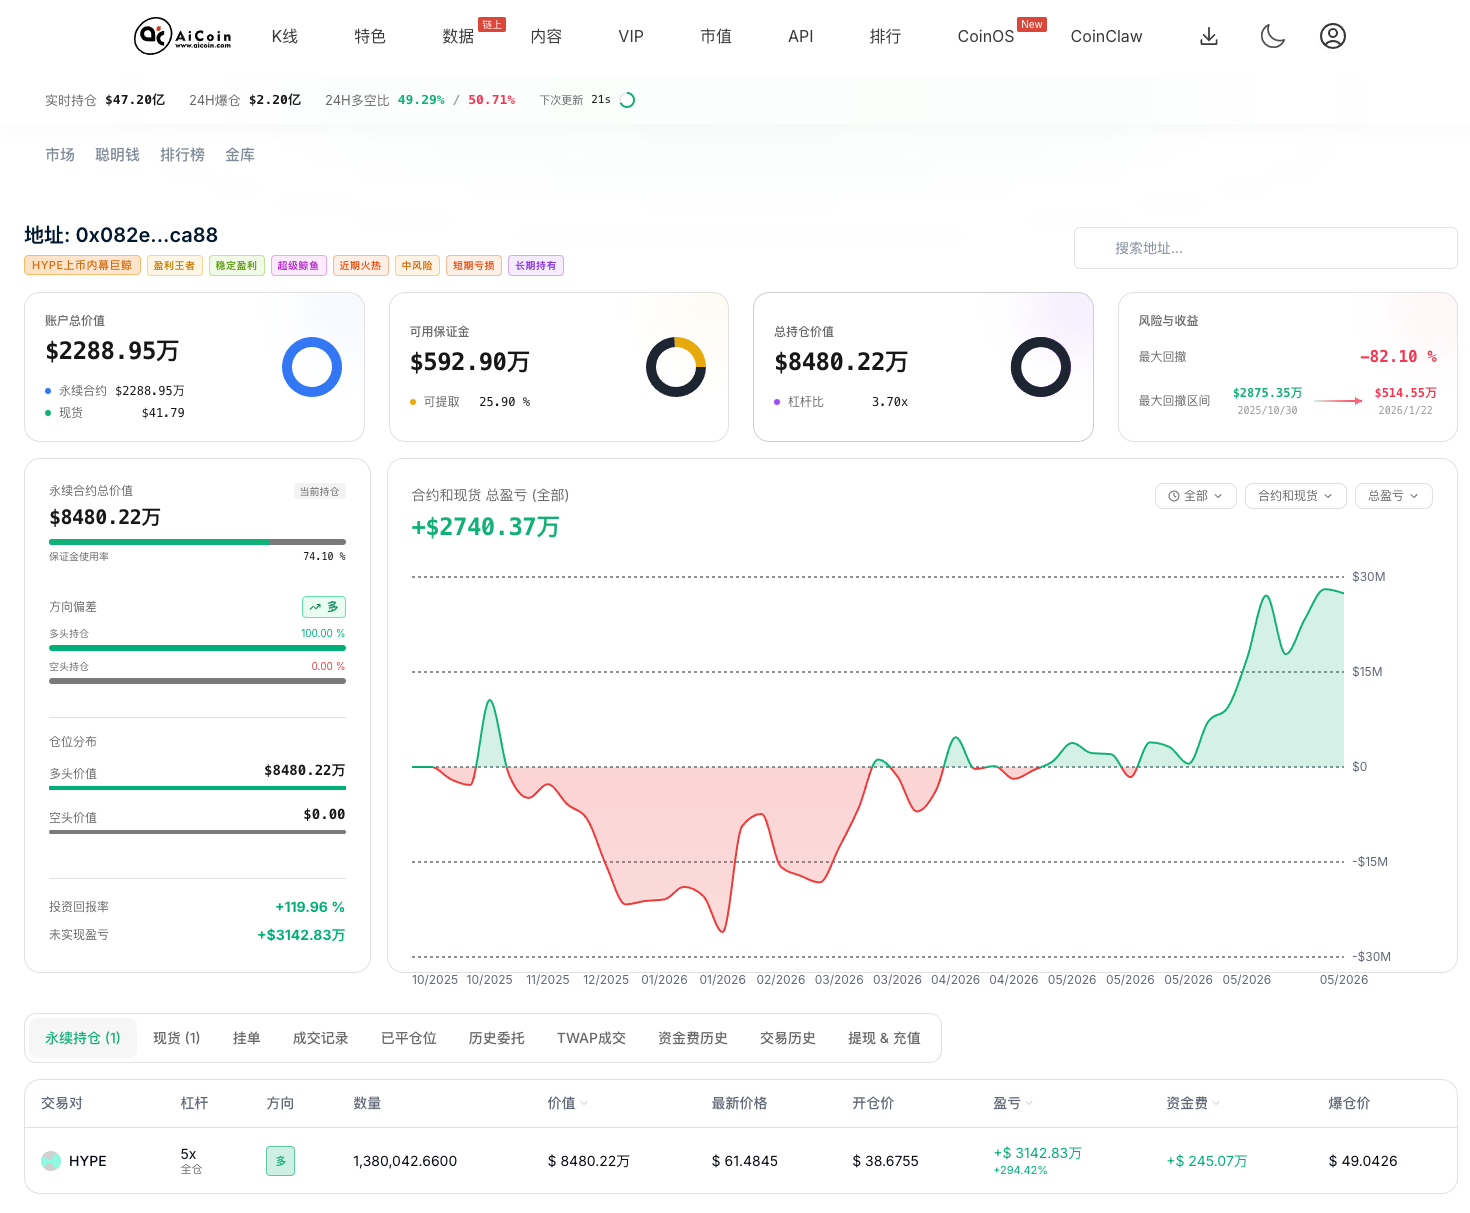The height and width of the screenshot is (1213, 1470).
Task: Open the VIP menu
Action: pos(631,36)
